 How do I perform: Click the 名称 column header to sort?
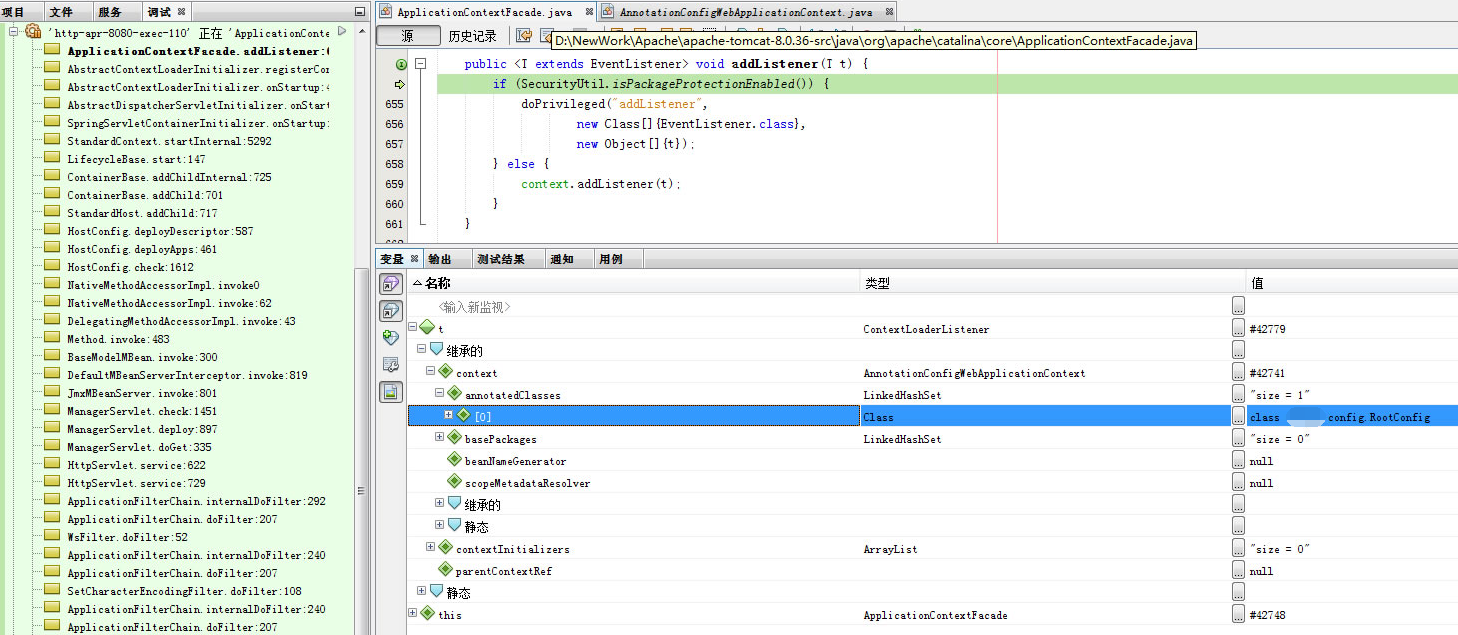[x=633, y=283]
